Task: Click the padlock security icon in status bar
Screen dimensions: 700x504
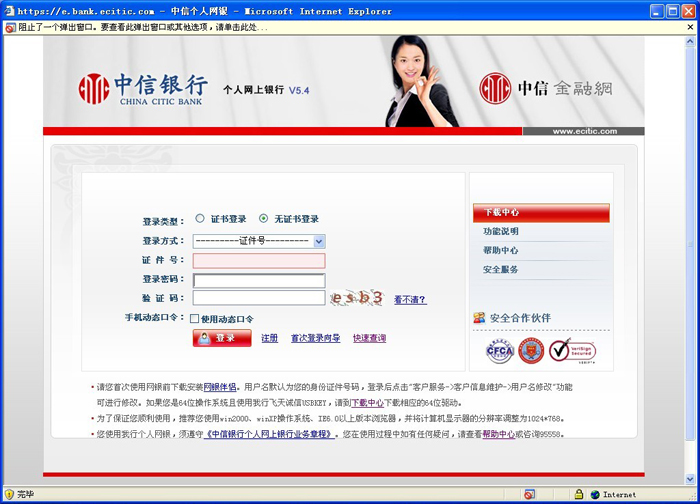Action: click(577, 494)
